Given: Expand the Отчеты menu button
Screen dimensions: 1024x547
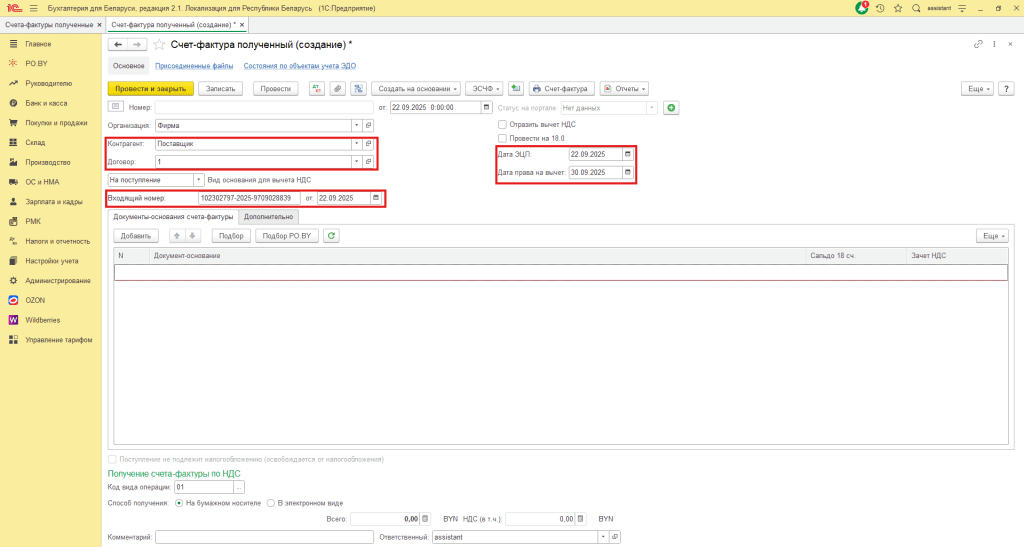Looking at the screenshot, I should click(x=624, y=89).
